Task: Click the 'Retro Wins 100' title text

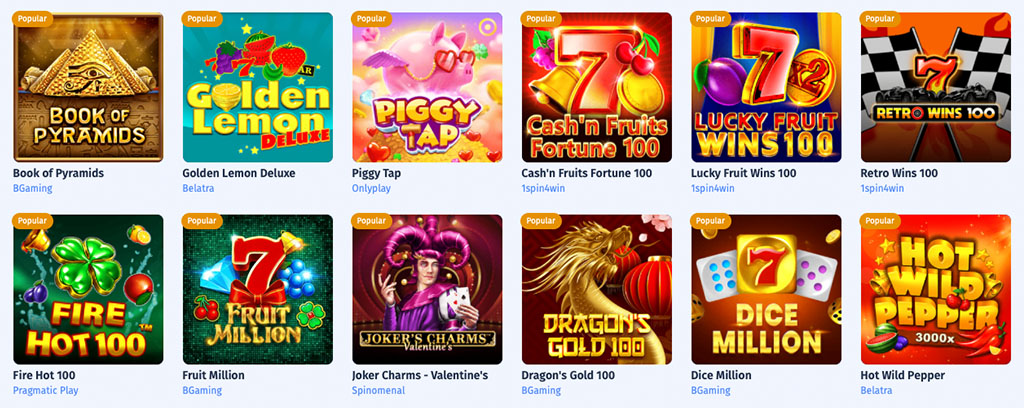Action: (x=899, y=173)
